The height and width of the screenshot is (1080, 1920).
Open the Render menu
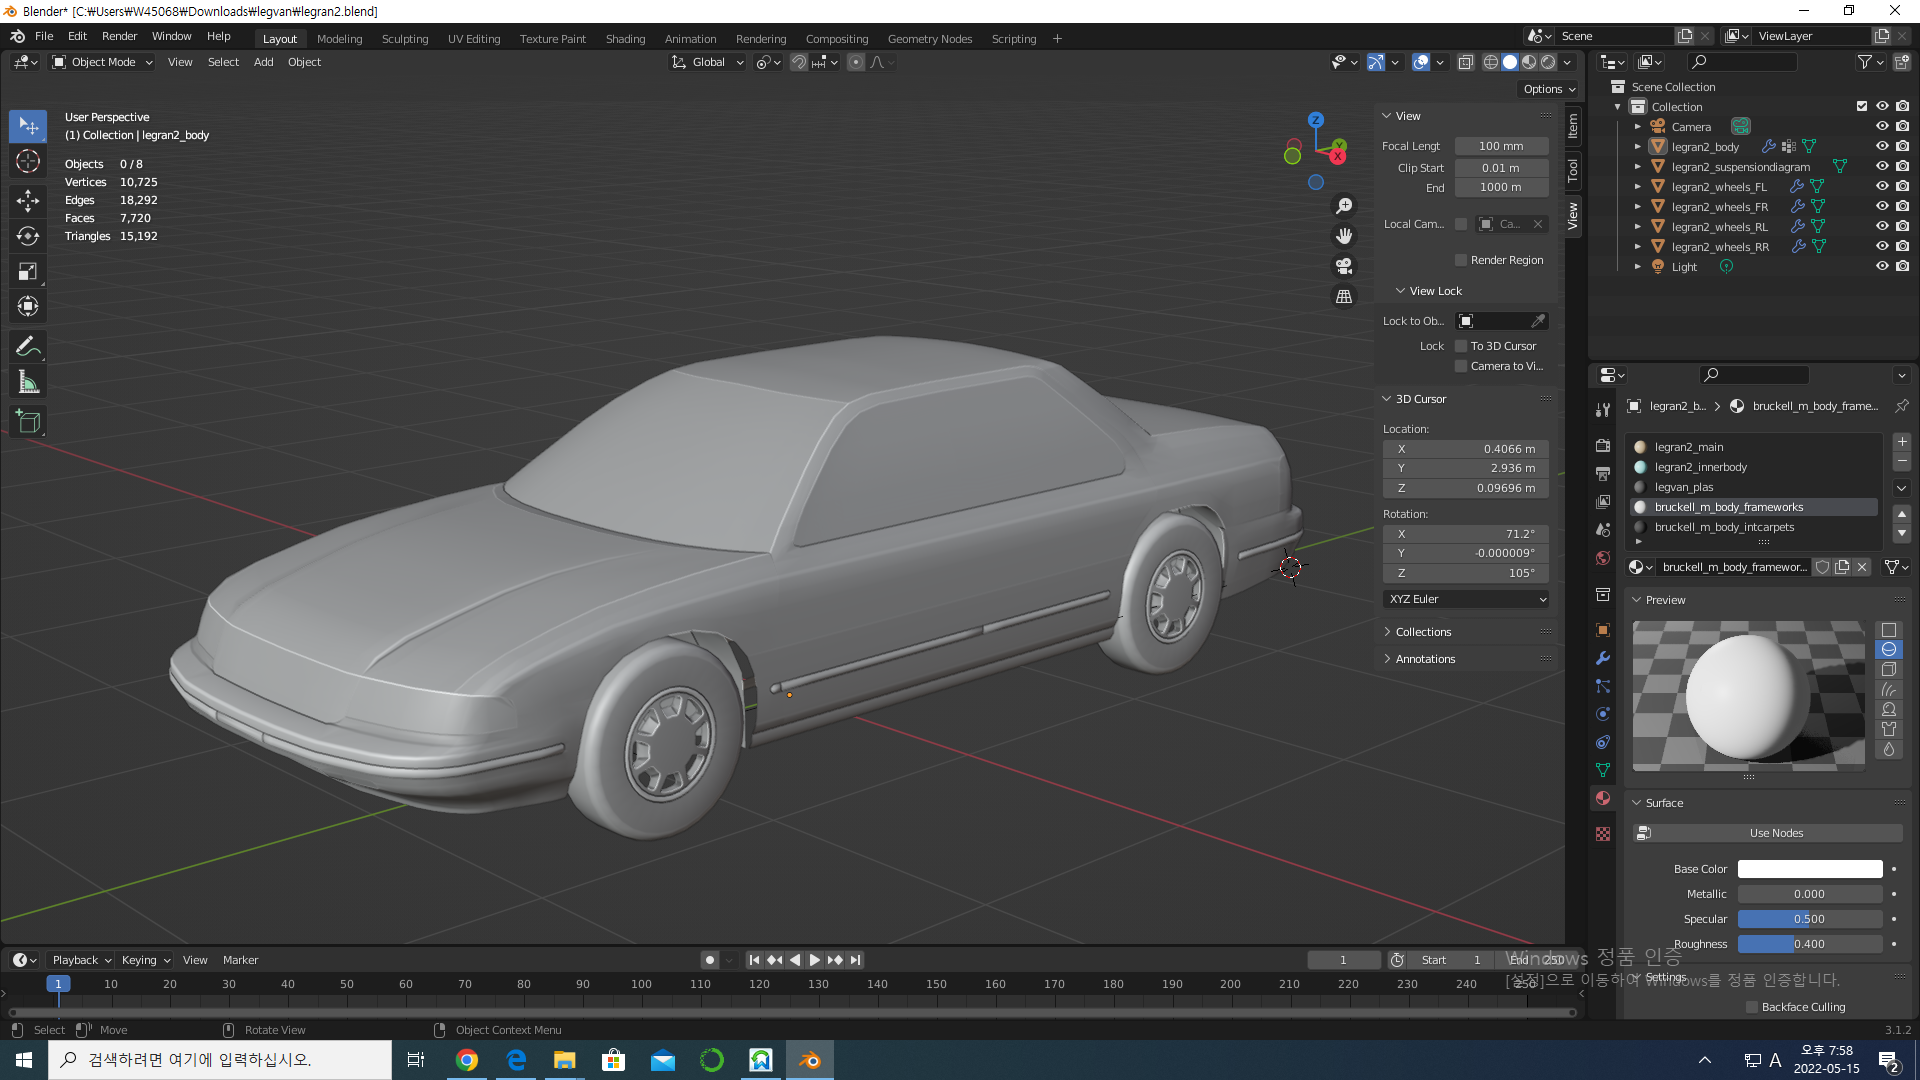coord(119,36)
